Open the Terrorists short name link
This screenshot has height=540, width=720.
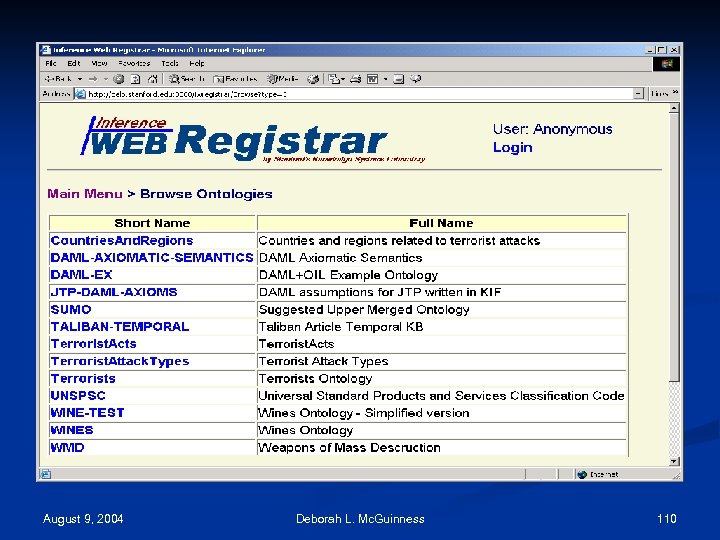click(x=83, y=378)
